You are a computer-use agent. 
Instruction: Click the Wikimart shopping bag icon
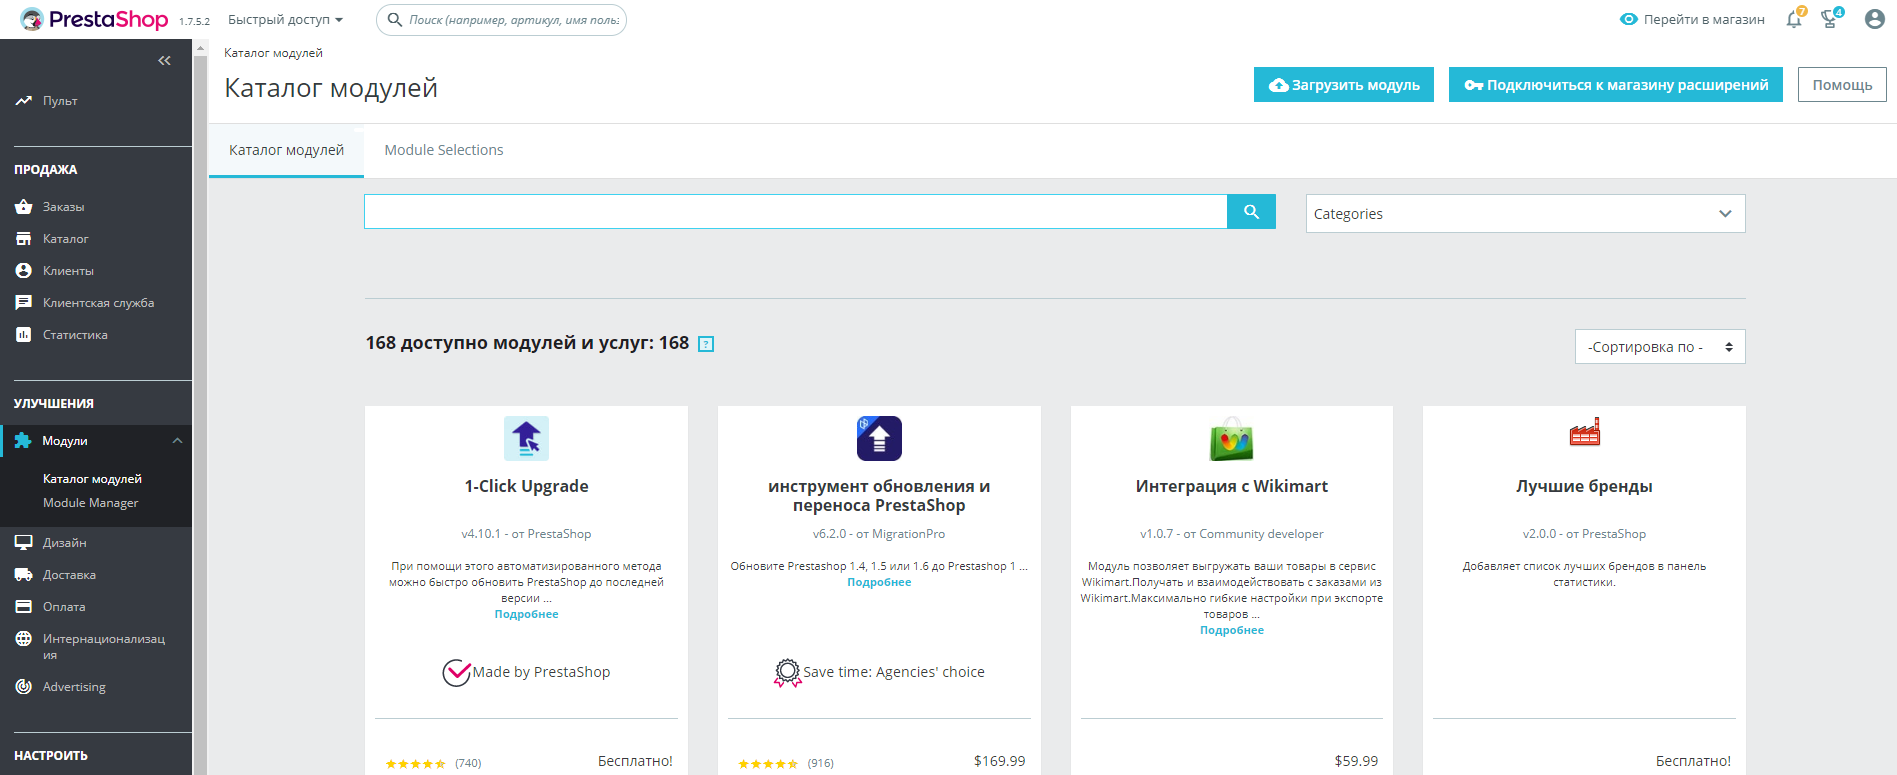(1232, 438)
